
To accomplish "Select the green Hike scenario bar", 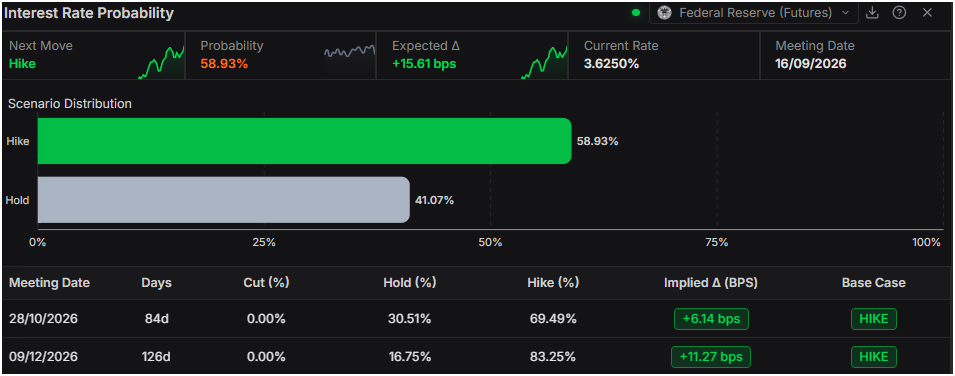I will [x=305, y=141].
